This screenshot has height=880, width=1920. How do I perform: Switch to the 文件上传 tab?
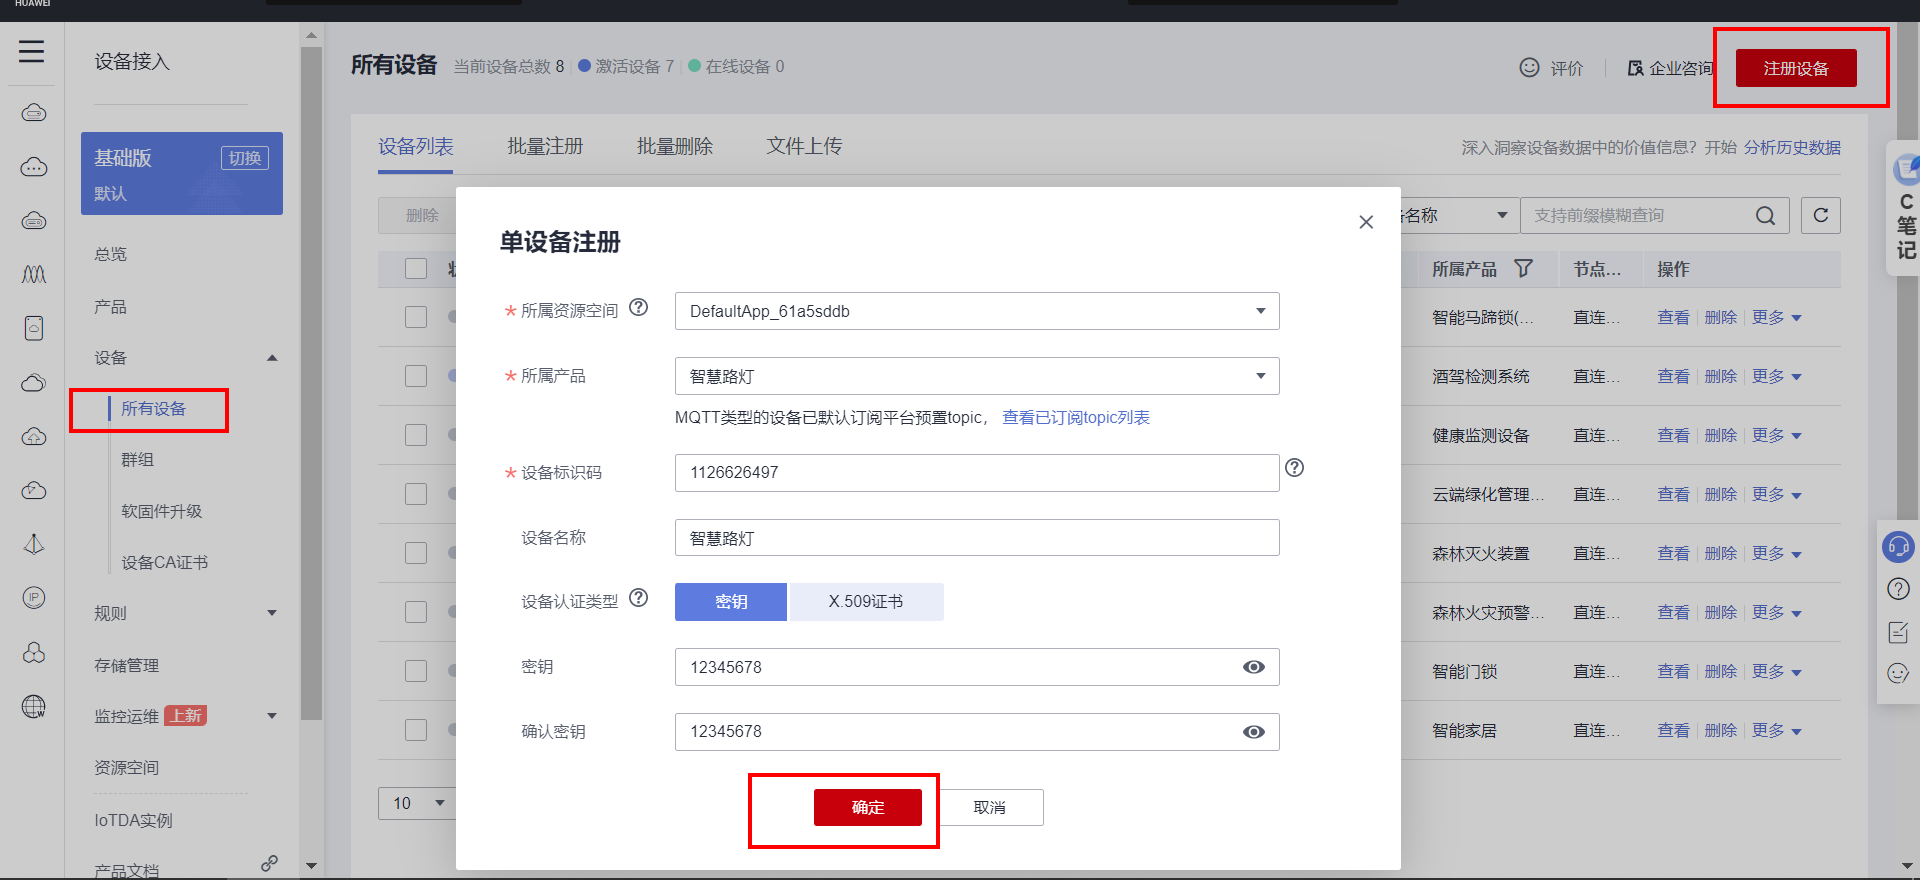pos(804,146)
